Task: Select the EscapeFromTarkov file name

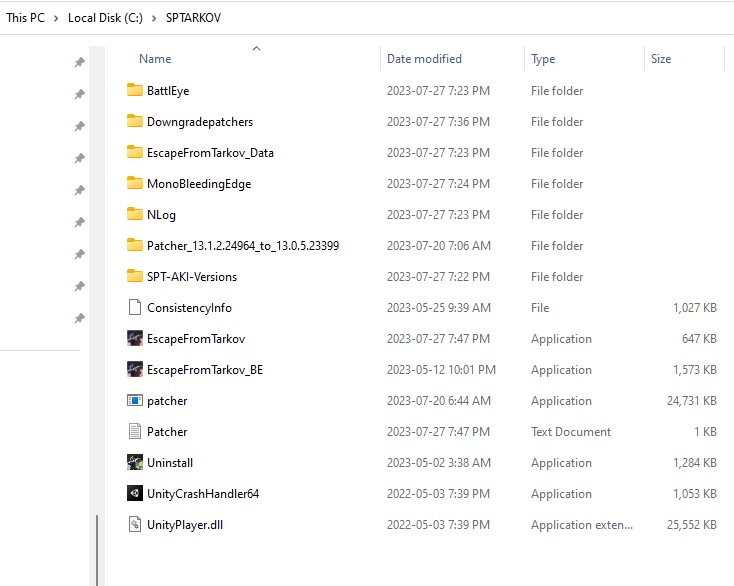Action: pyautogui.click(x=196, y=338)
